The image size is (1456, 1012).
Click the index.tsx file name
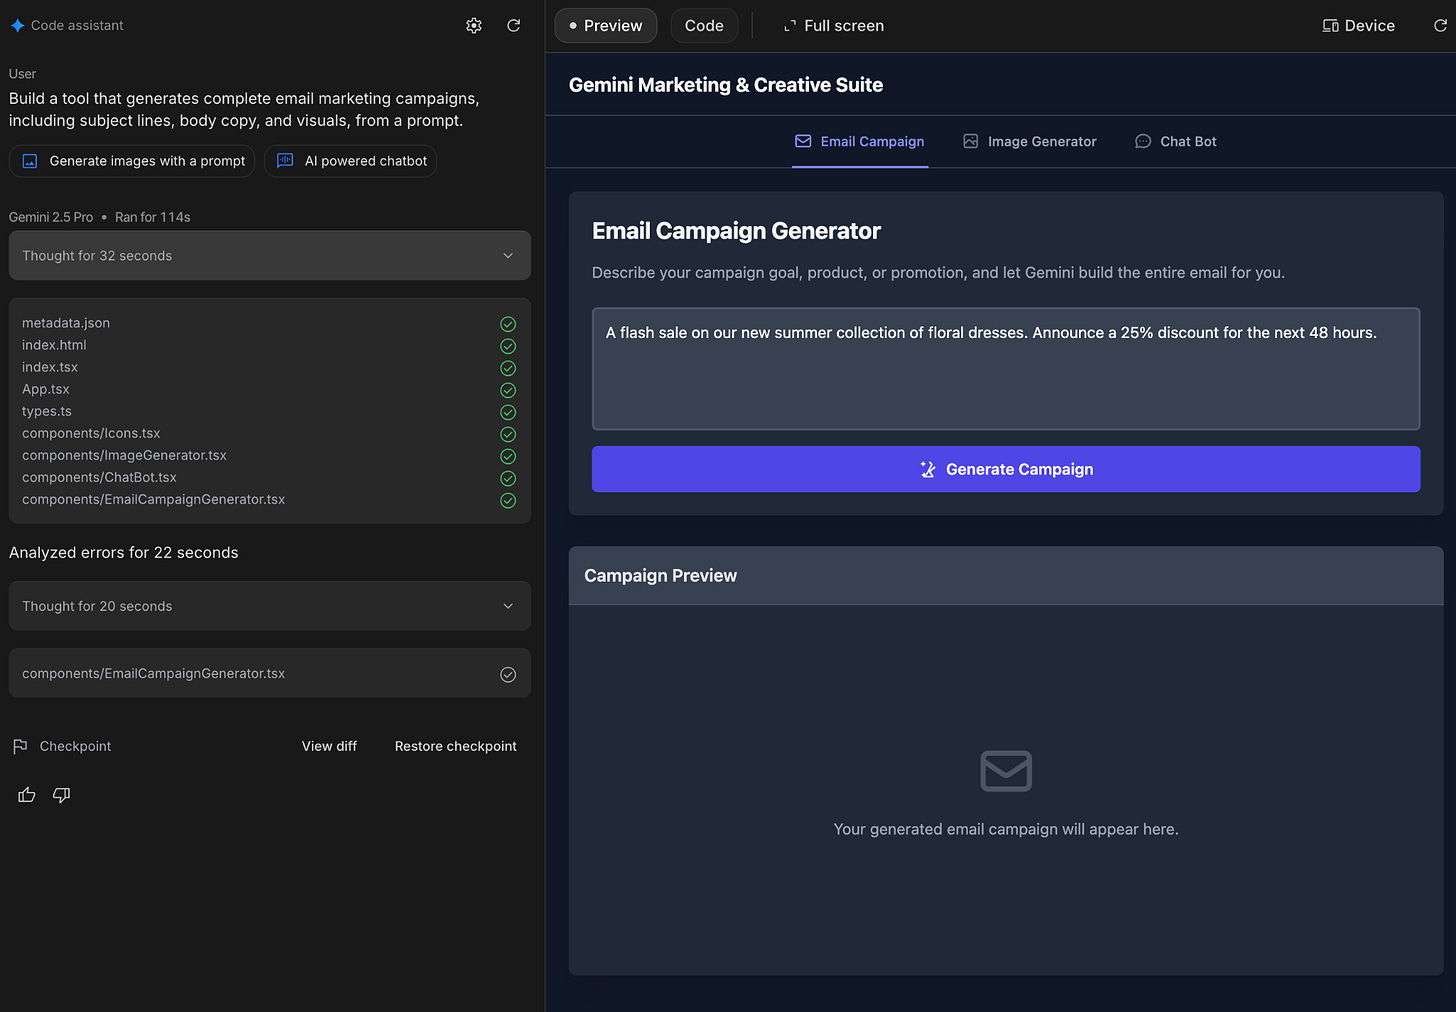pyautogui.click(x=50, y=367)
